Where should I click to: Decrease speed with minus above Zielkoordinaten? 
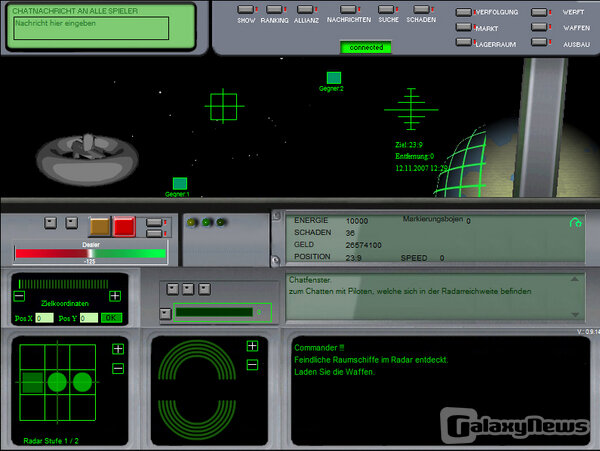coord(19,296)
